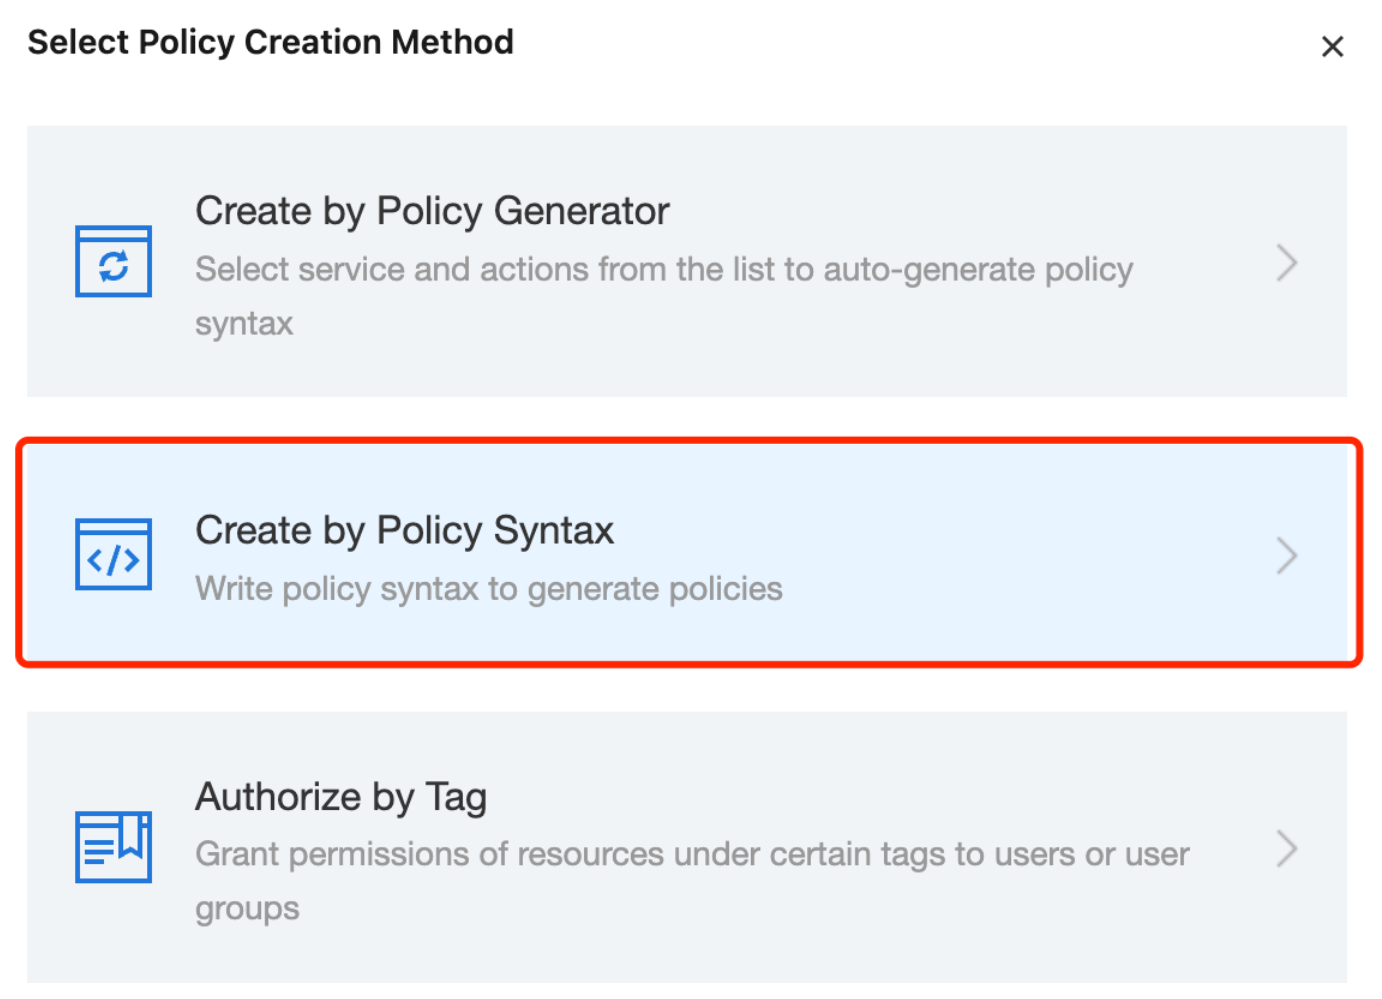Close the Select Policy Creation Method dialog
The height and width of the screenshot is (999, 1382).
click(x=1332, y=47)
